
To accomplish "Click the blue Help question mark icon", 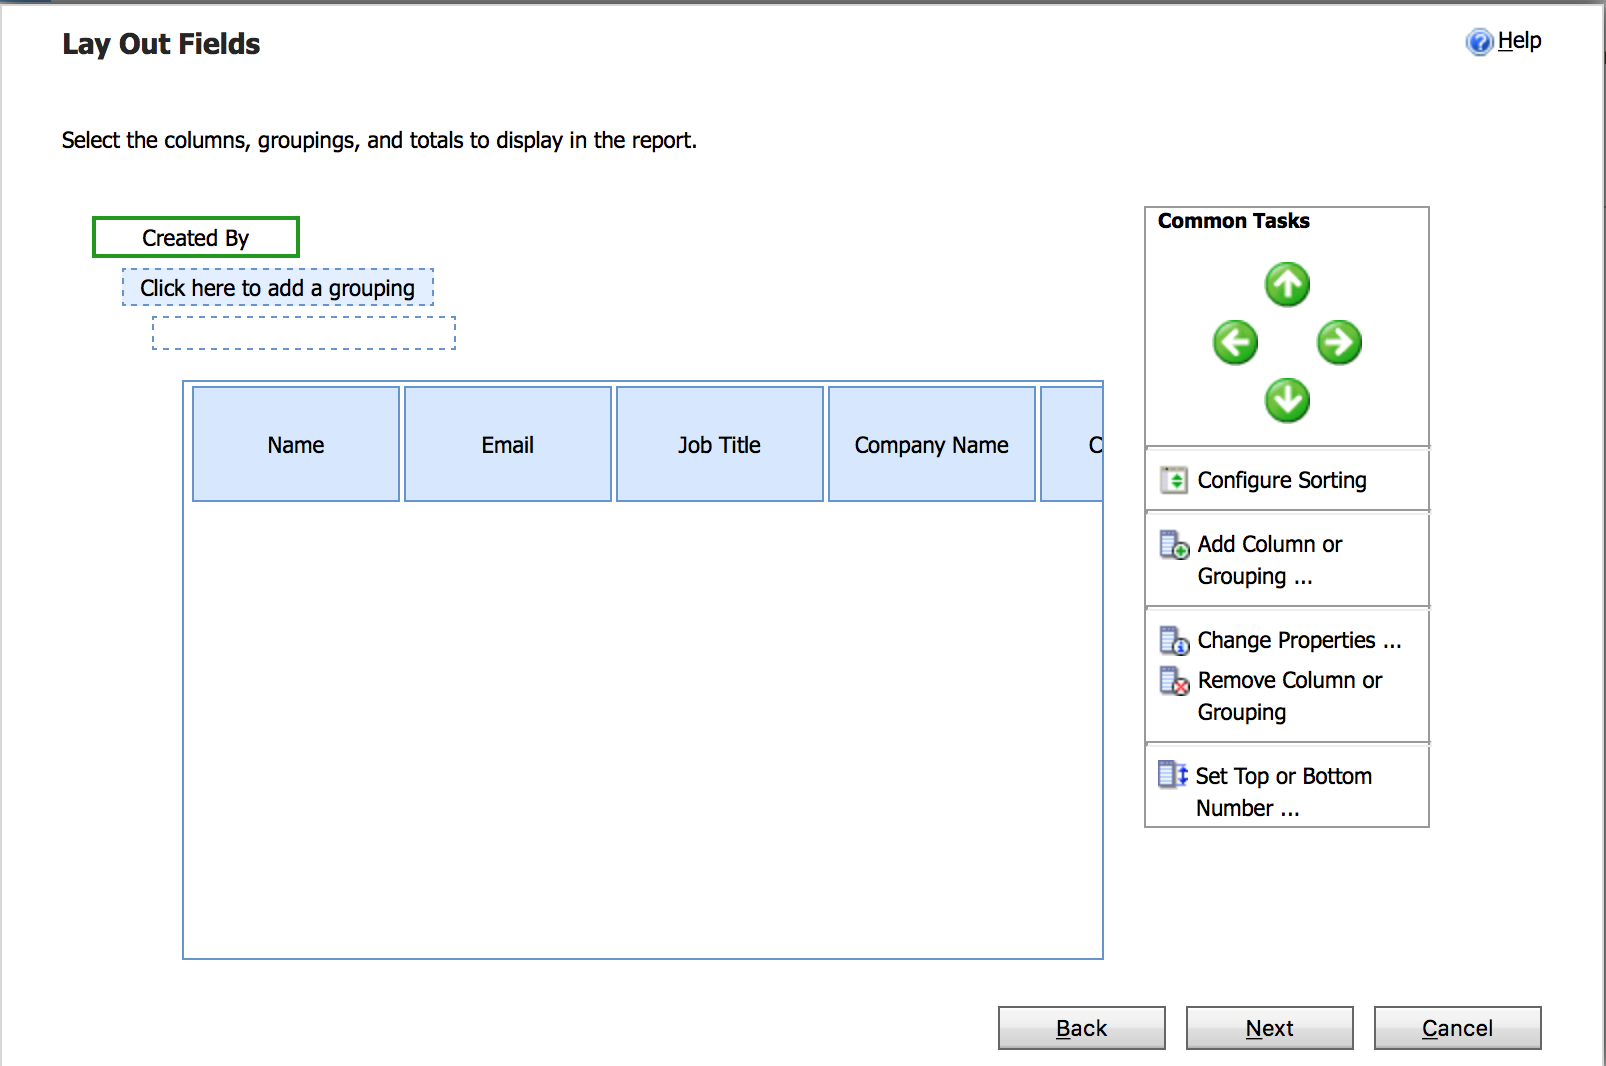I will click(x=1479, y=41).
